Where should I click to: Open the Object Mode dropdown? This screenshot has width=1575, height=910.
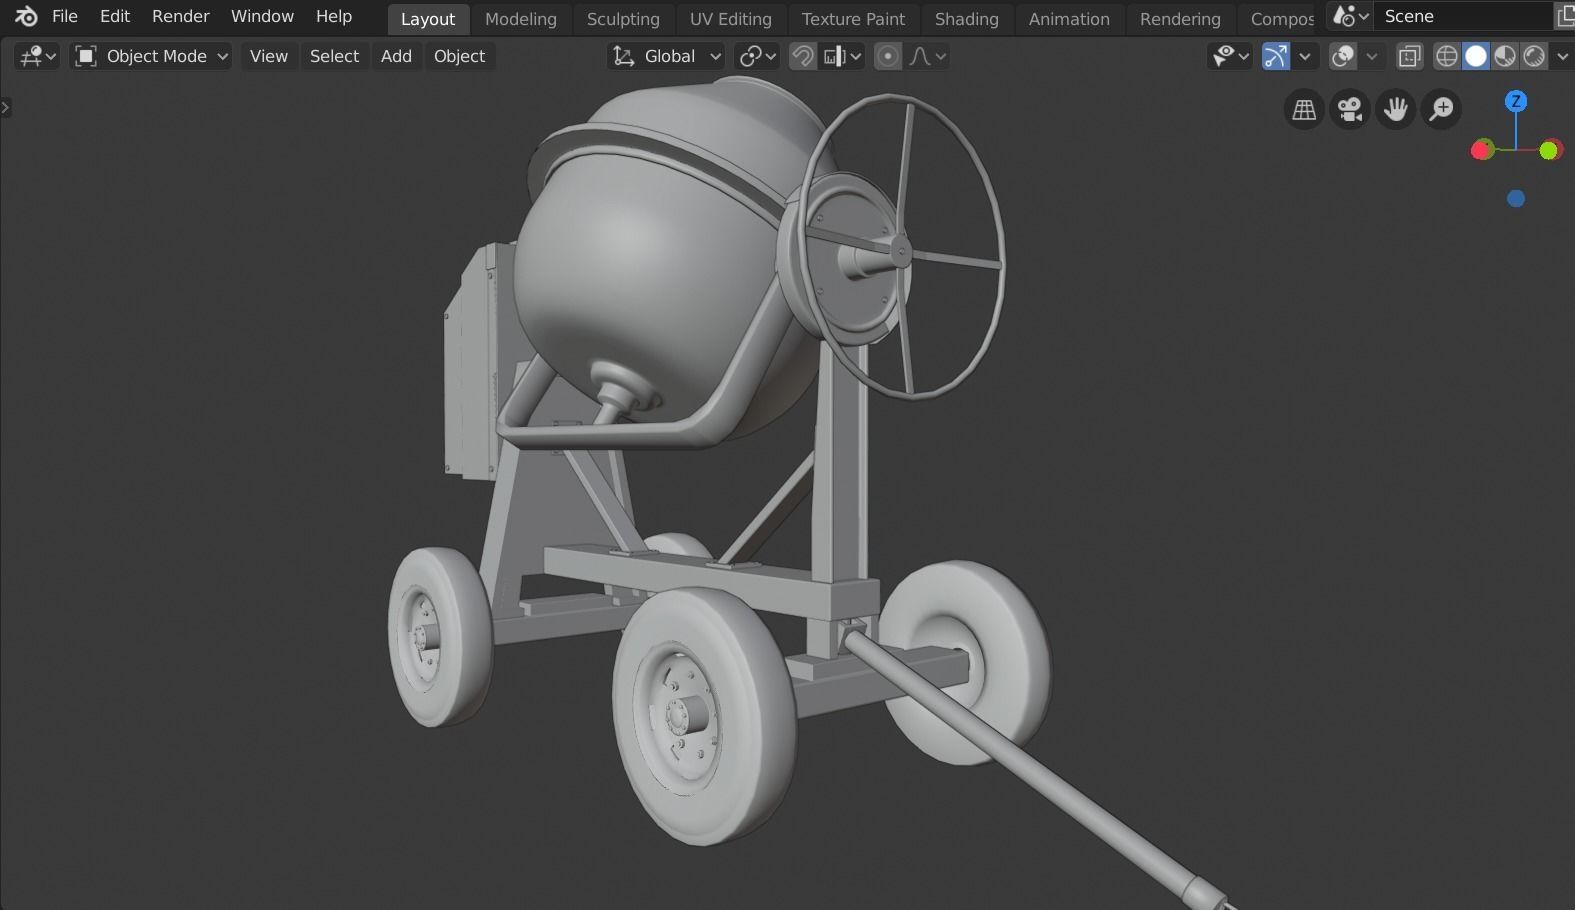coord(152,56)
